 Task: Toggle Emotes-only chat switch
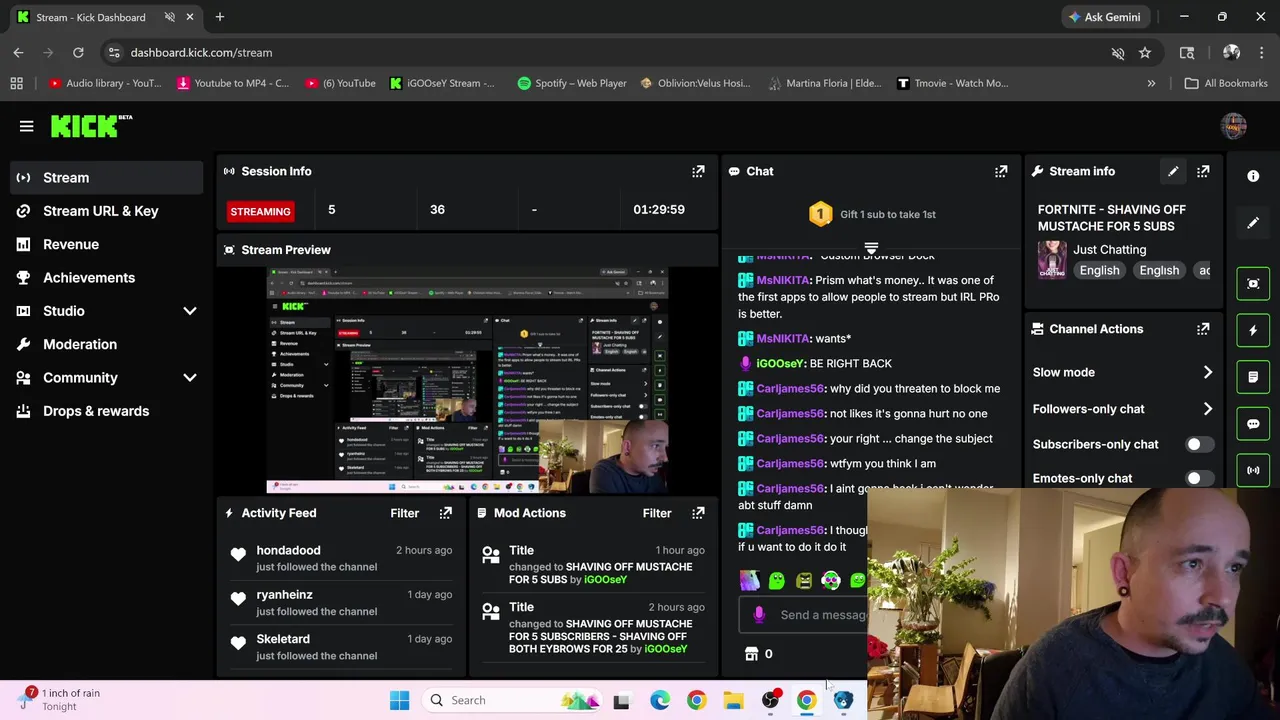pos(1198,478)
